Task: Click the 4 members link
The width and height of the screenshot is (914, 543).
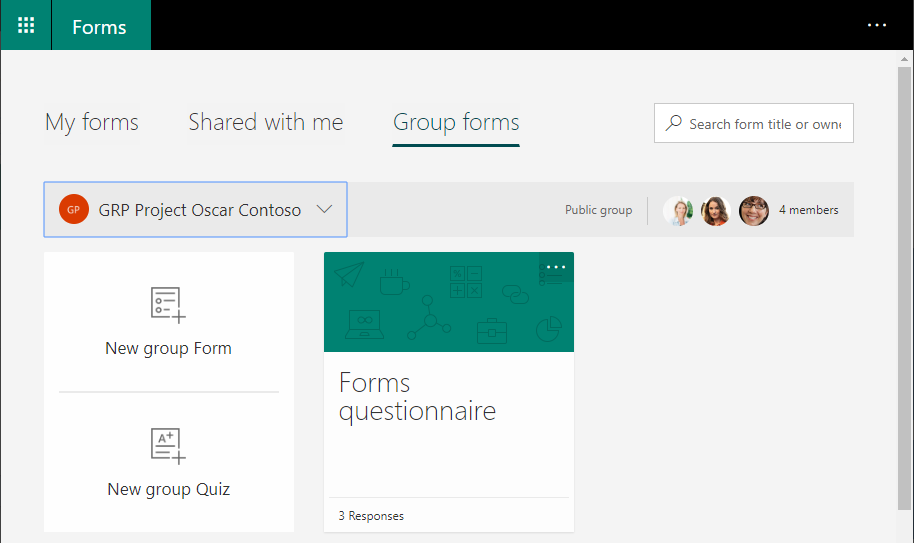Action: point(809,210)
